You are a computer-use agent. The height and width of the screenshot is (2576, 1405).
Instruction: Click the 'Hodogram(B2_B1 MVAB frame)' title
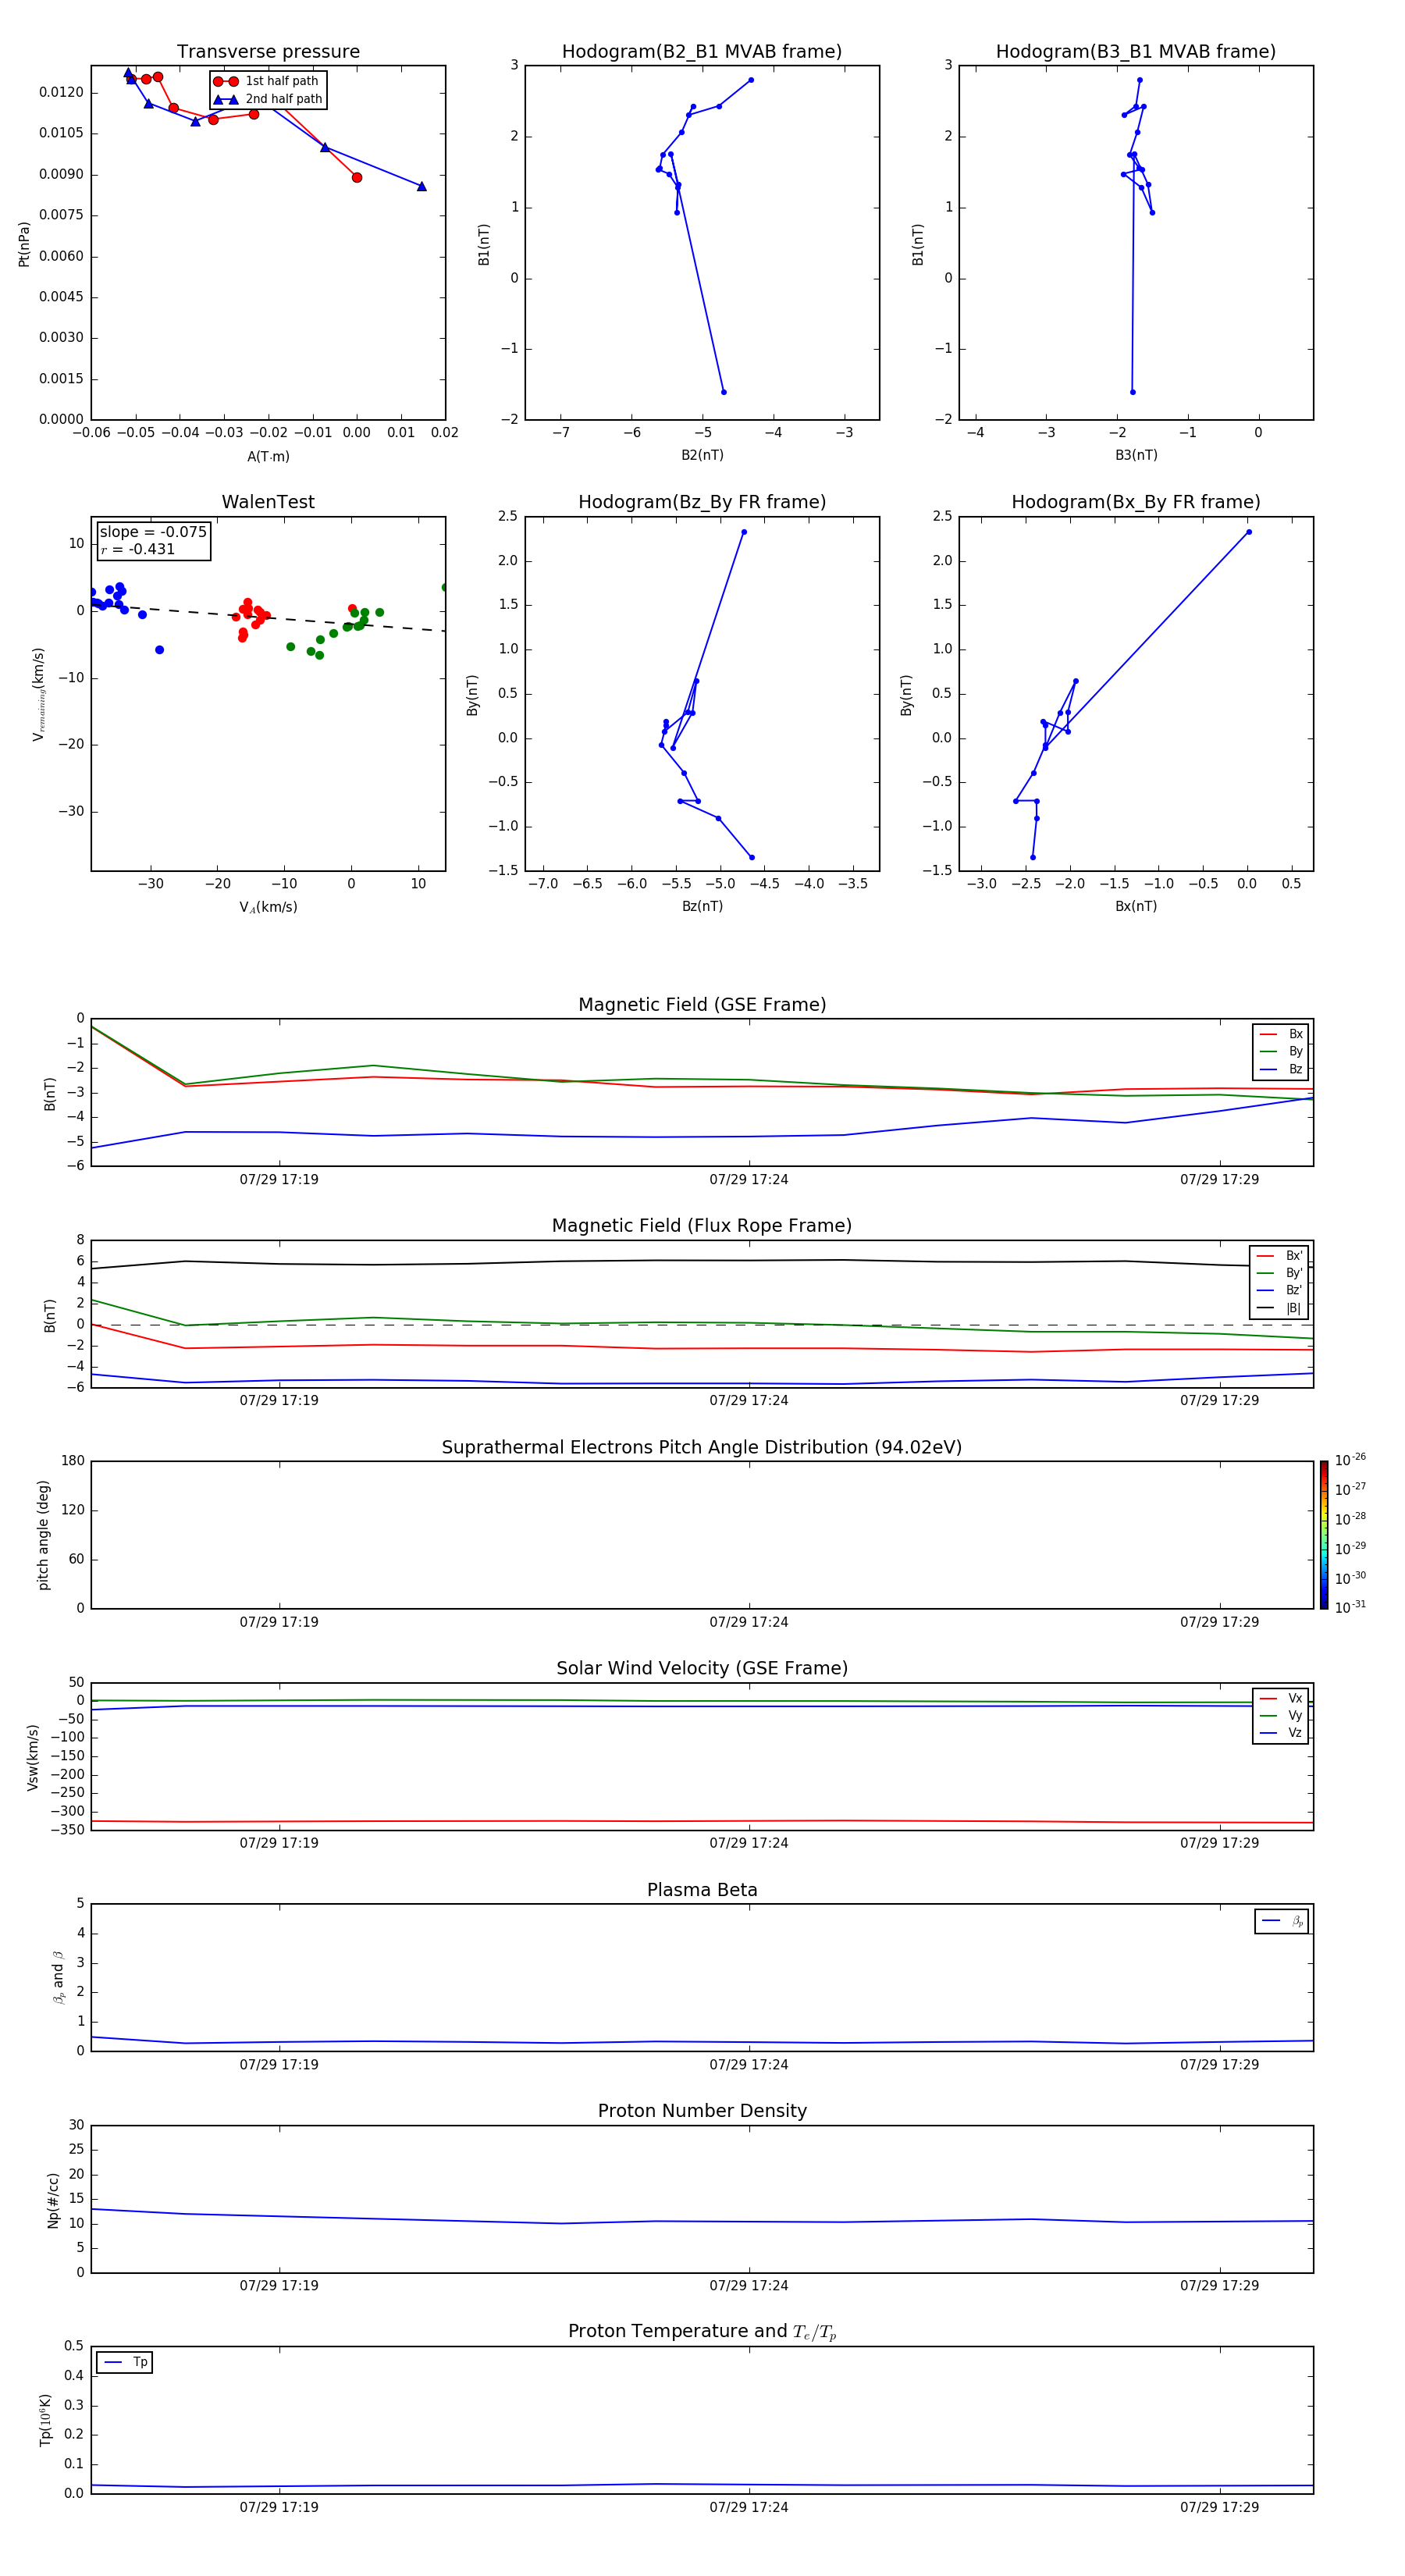702,52
